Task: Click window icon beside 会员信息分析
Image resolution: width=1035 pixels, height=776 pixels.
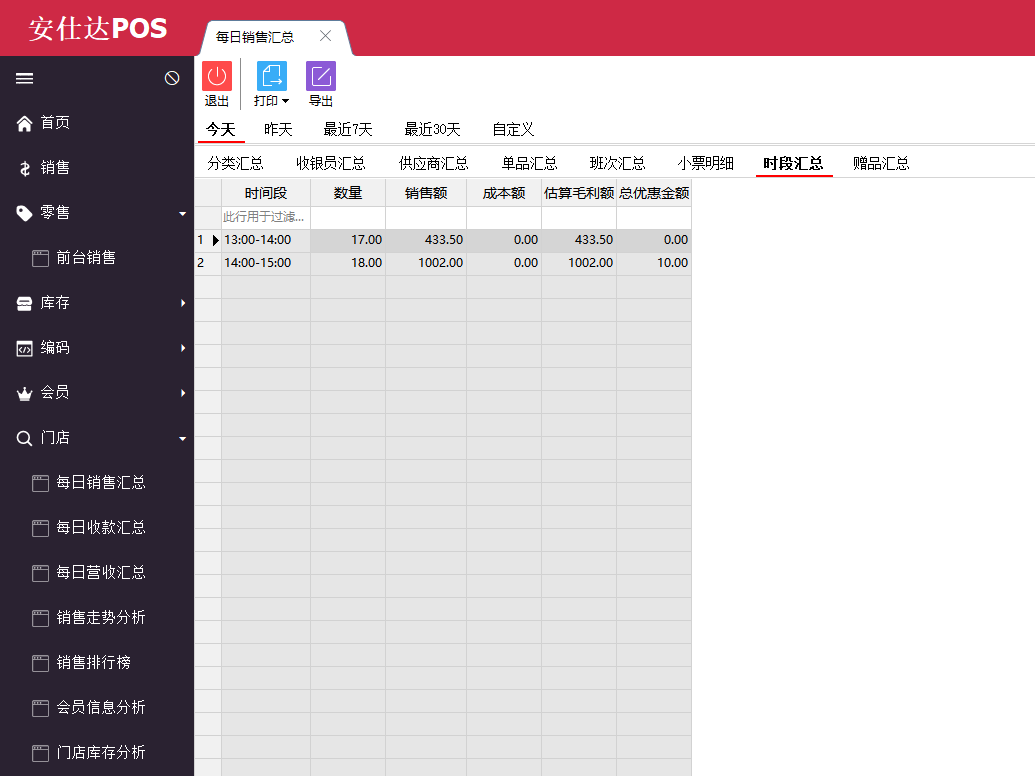Action: point(40,708)
